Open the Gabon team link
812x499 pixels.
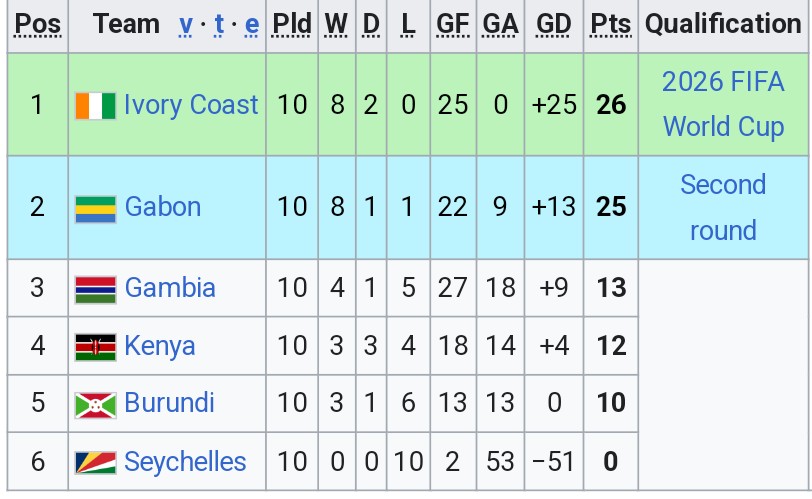click(x=162, y=207)
